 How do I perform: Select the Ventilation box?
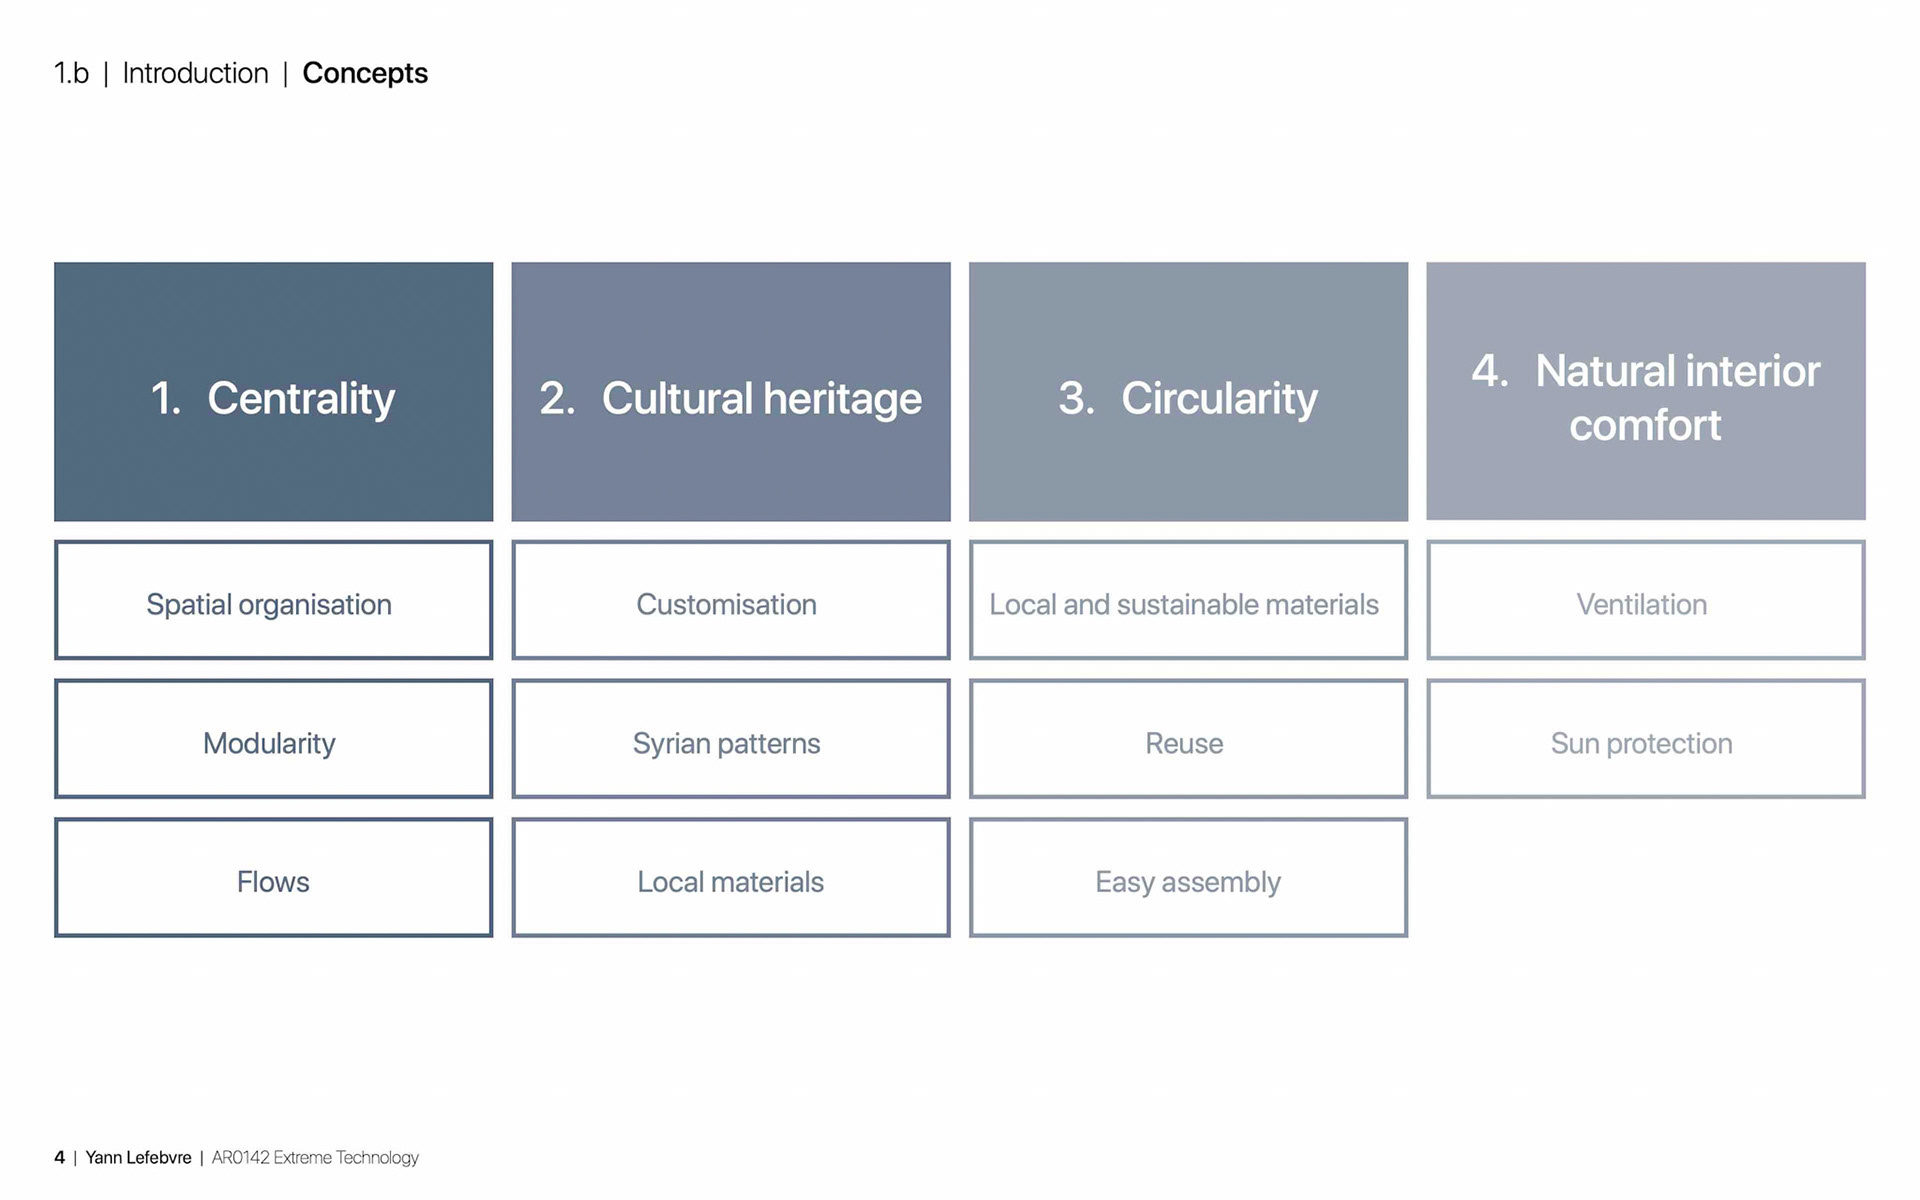pyautogui.click(x=1645, y=600)
